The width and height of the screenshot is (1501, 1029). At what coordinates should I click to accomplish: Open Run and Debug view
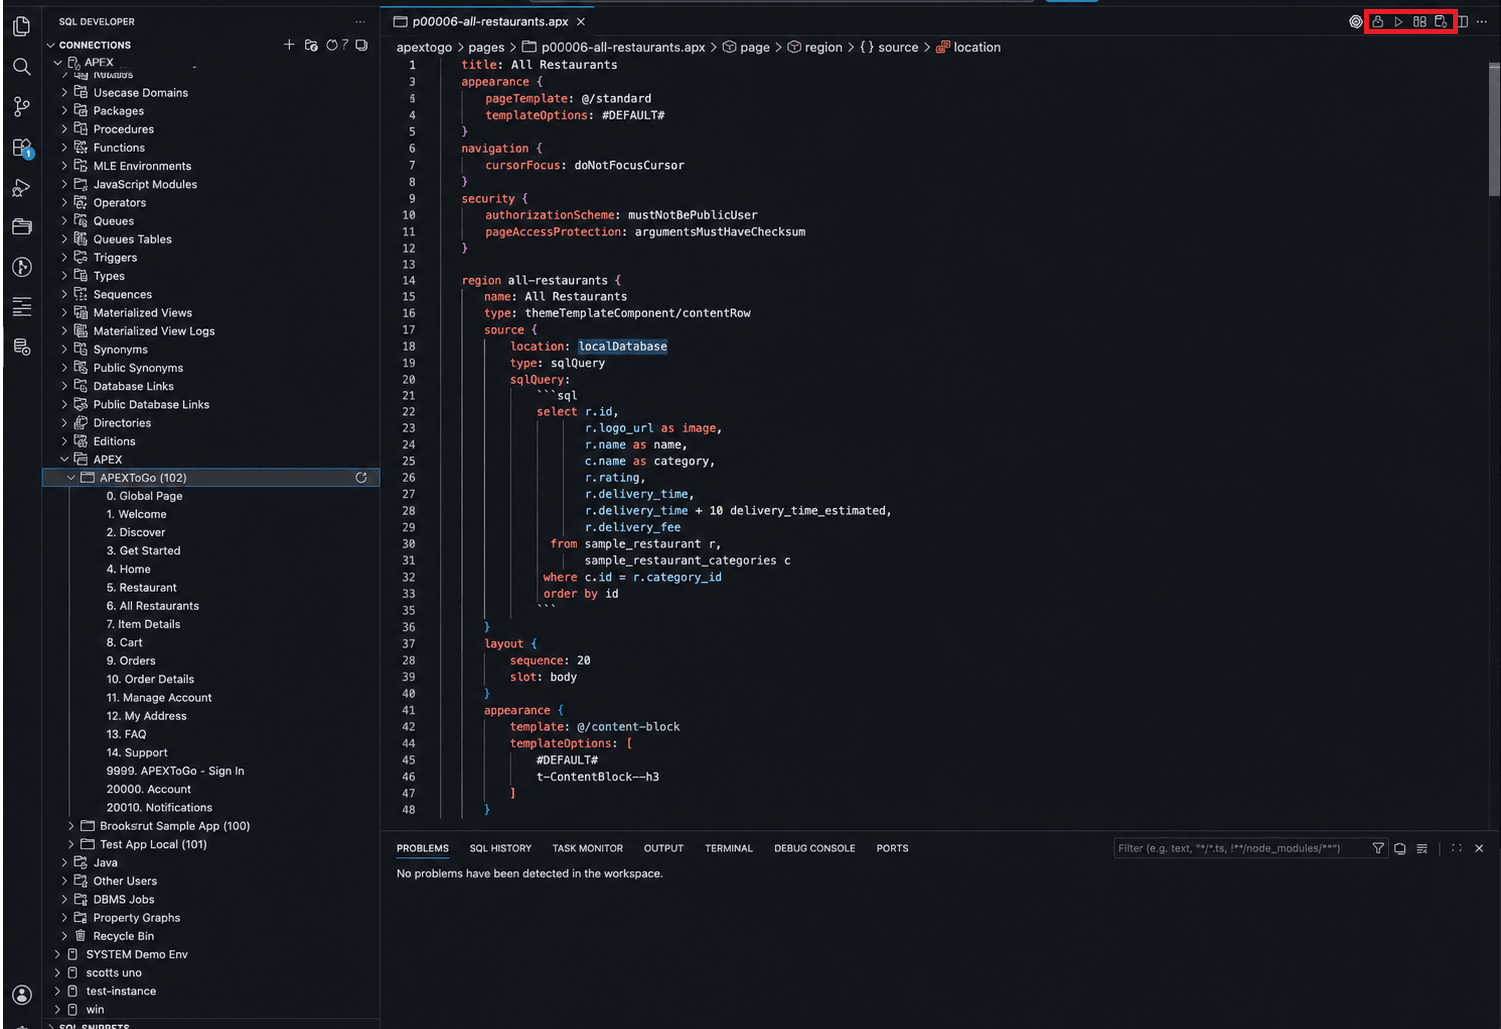point(21,188)
